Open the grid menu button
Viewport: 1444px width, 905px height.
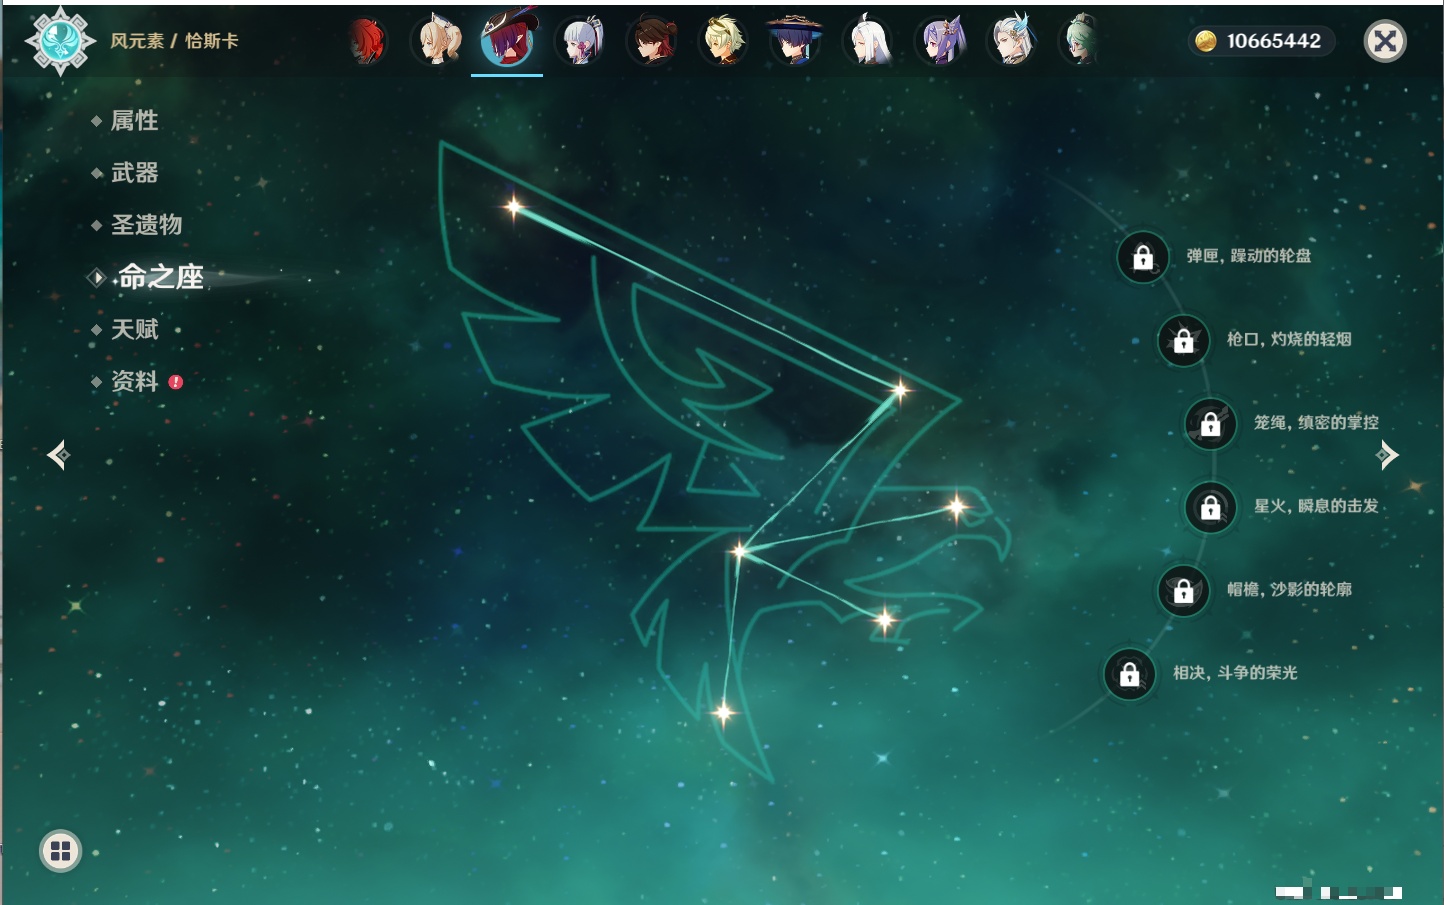[60, 851]
